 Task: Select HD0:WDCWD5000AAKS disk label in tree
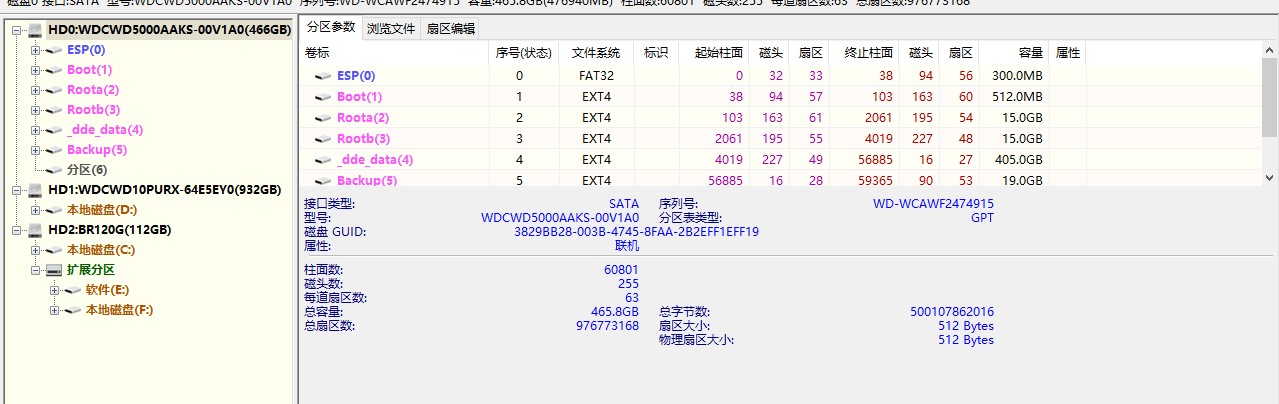click(x=169, y=30)
